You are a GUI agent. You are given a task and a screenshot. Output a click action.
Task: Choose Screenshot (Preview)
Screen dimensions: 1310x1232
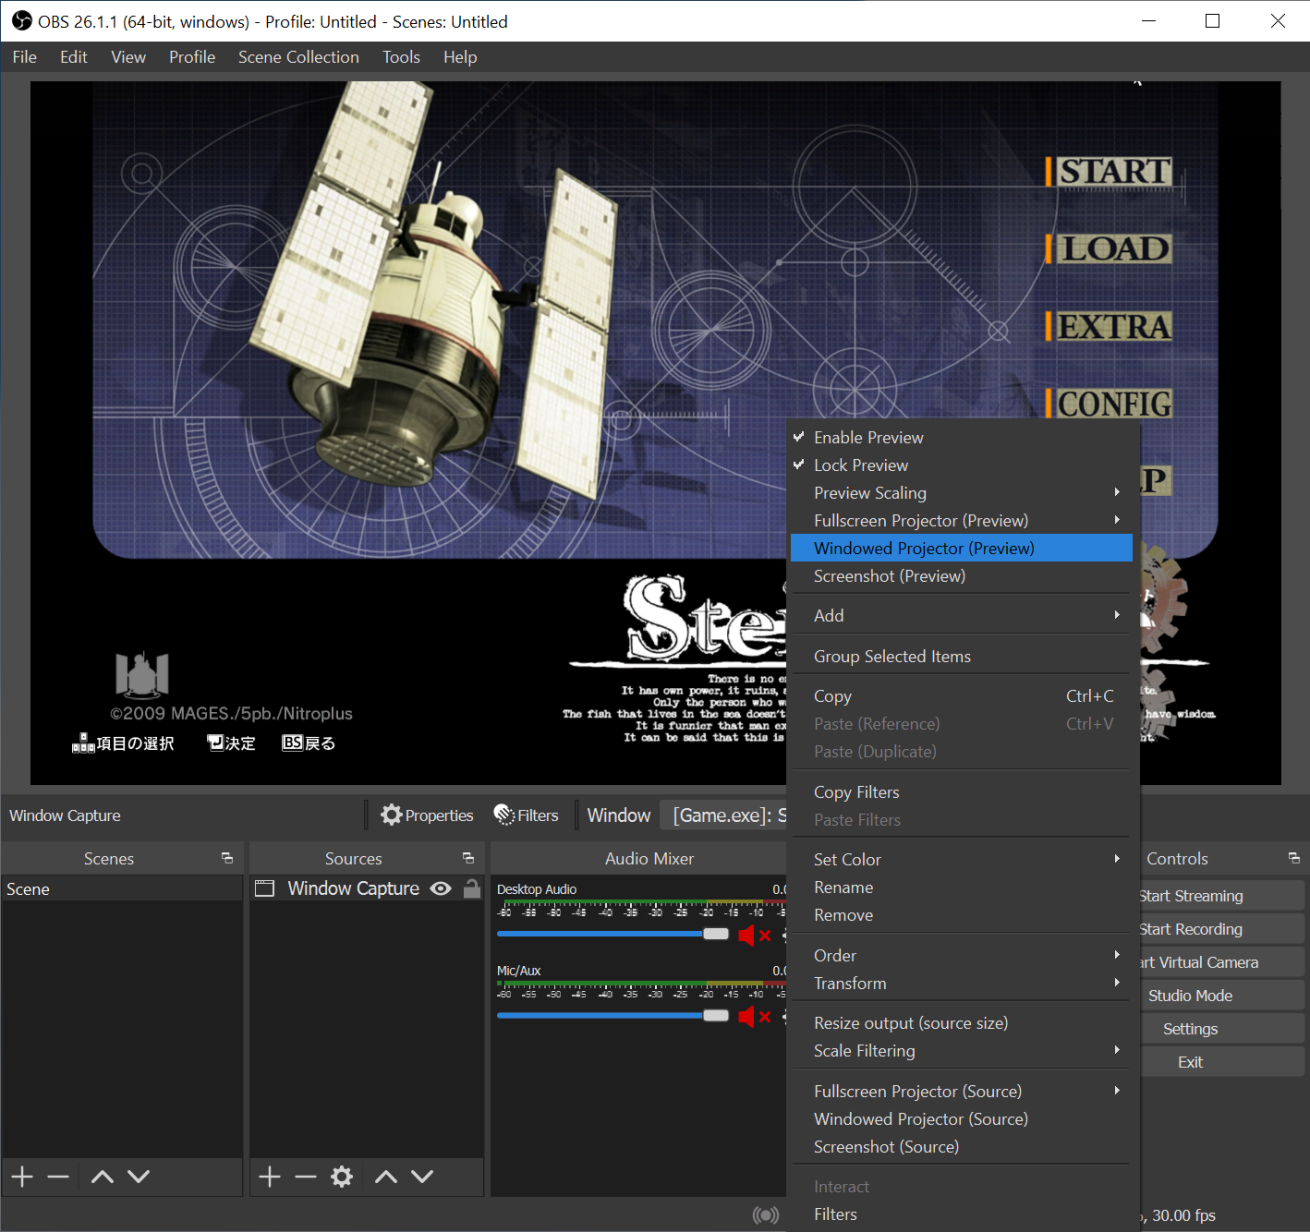[x=961, y=576]
